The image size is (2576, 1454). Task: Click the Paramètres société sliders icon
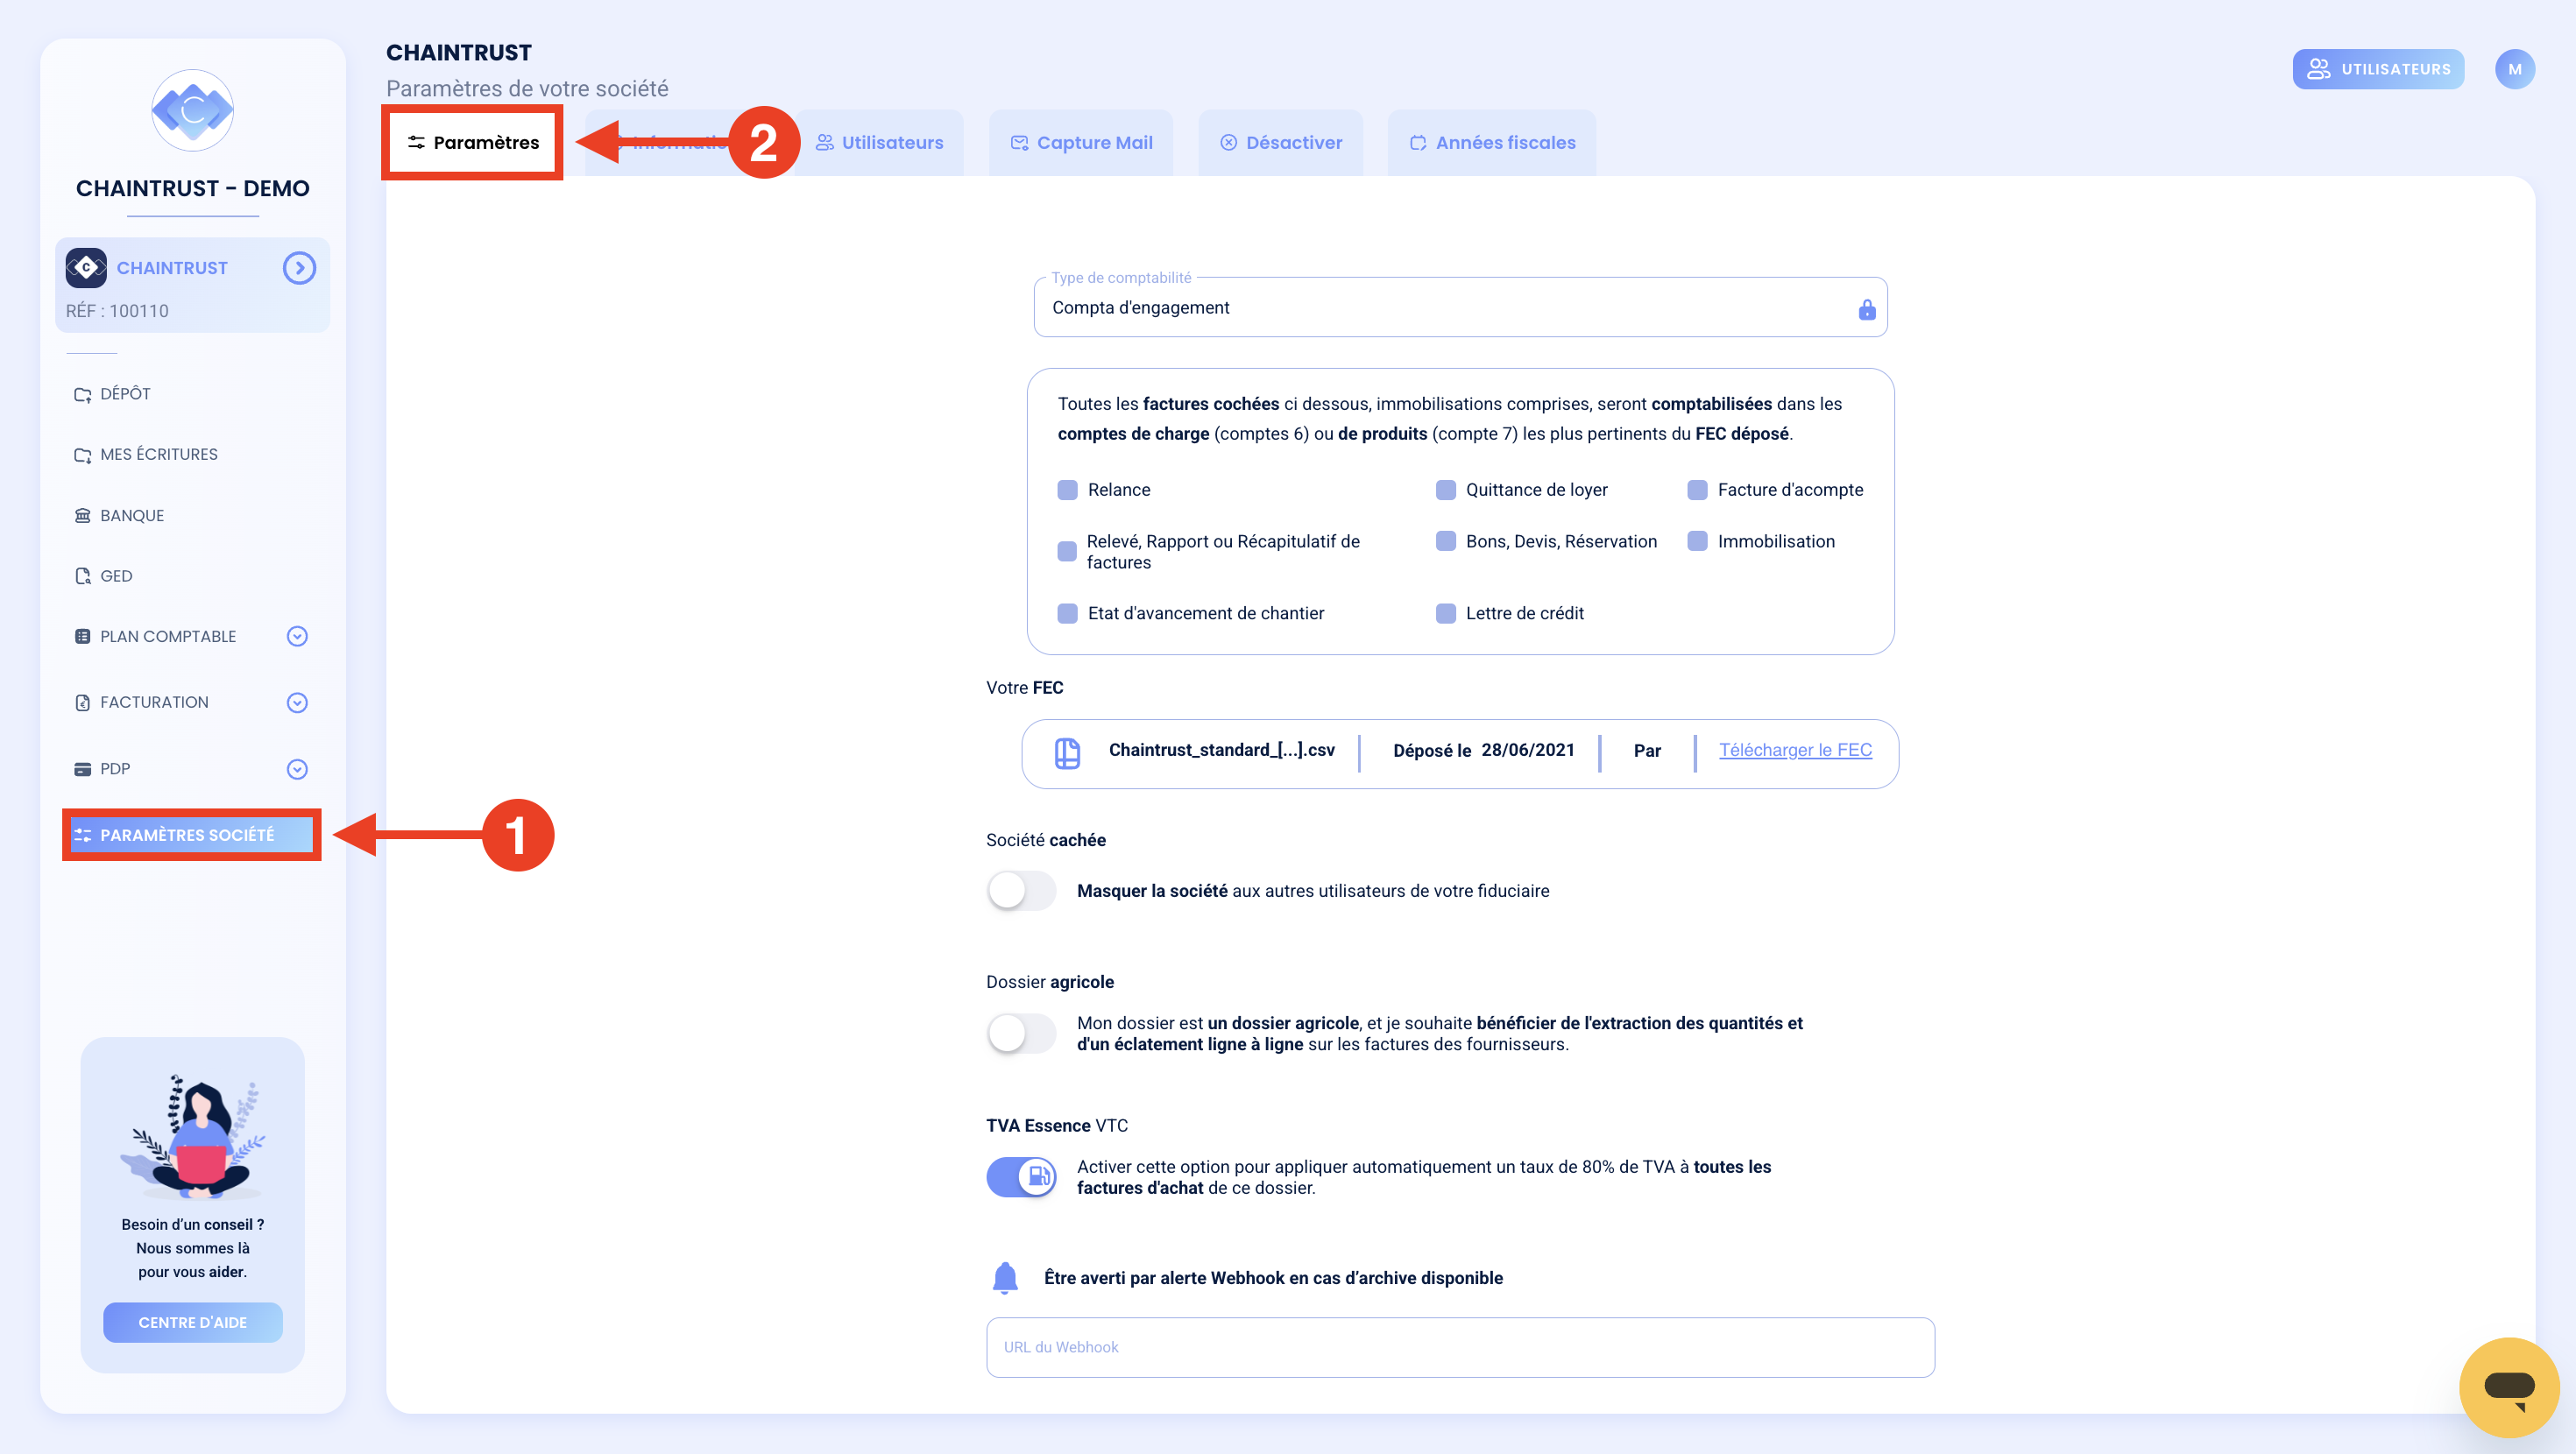coord(83,835)
